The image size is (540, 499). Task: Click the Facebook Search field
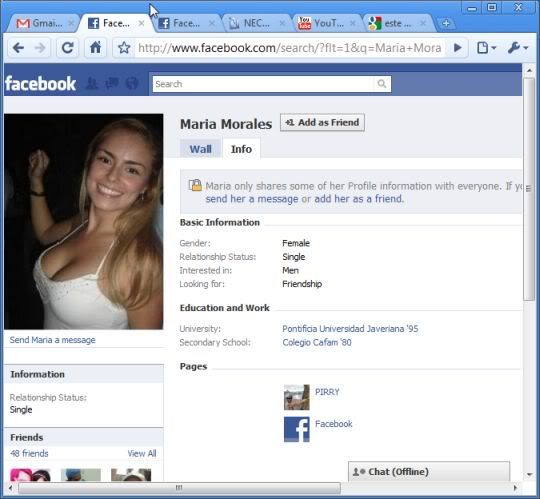(263, 84)
